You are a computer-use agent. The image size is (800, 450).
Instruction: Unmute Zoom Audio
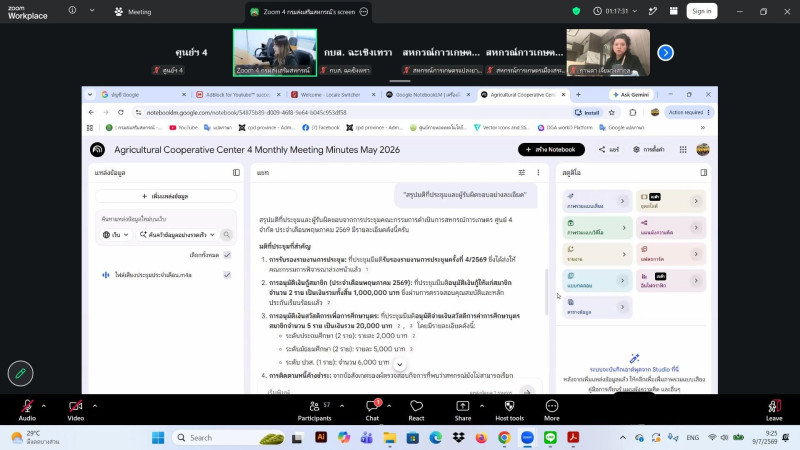coord(27,410)
